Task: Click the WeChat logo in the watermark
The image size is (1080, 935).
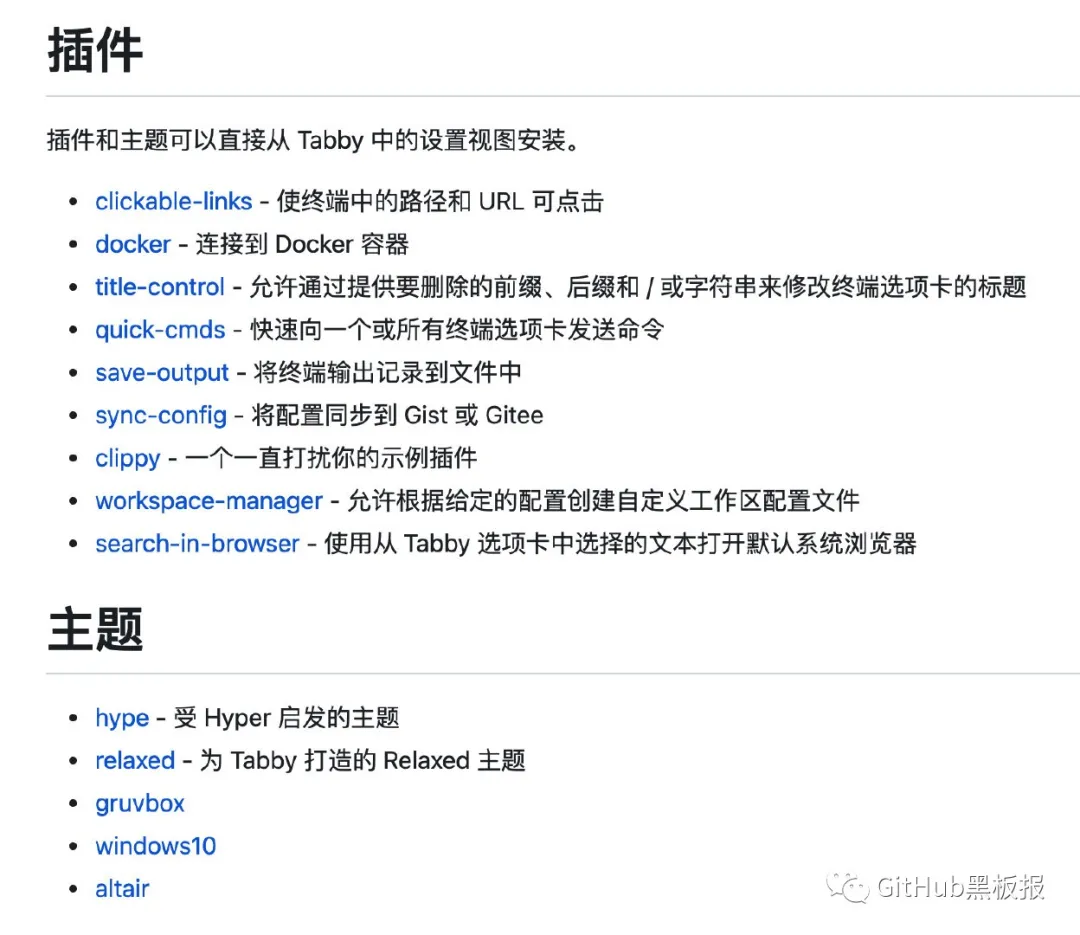Action: [848, 887]
